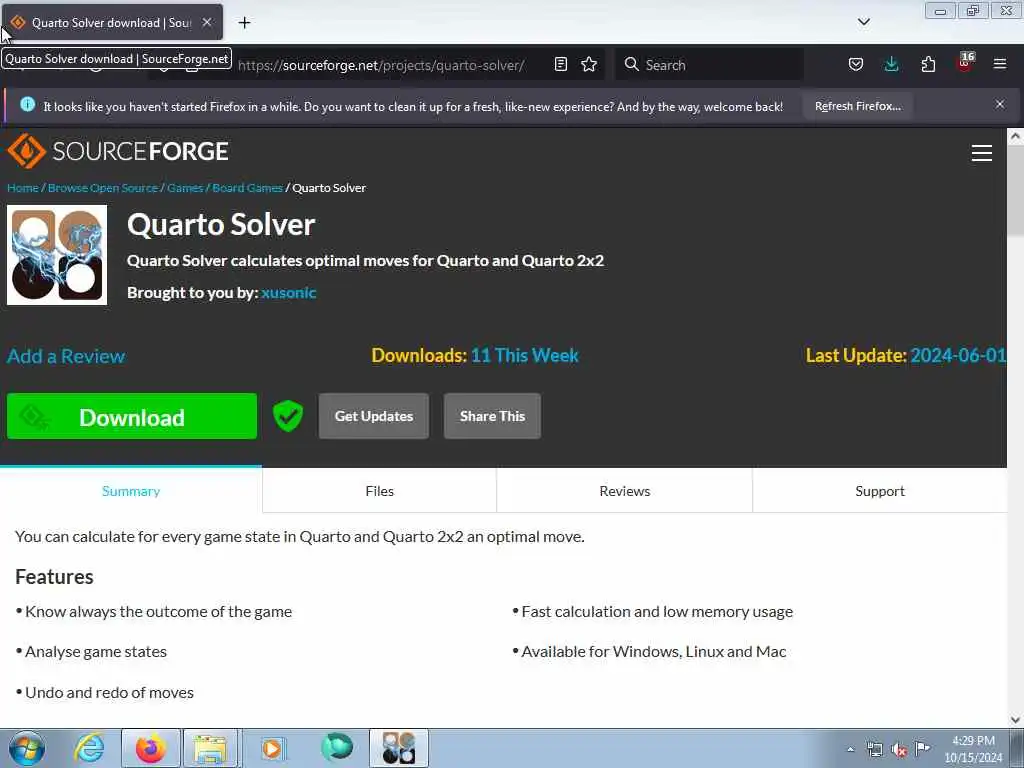Expand the list all tabs chevron
The height and width of the screenshot is (768, 1024).
(x=863, y=22)
